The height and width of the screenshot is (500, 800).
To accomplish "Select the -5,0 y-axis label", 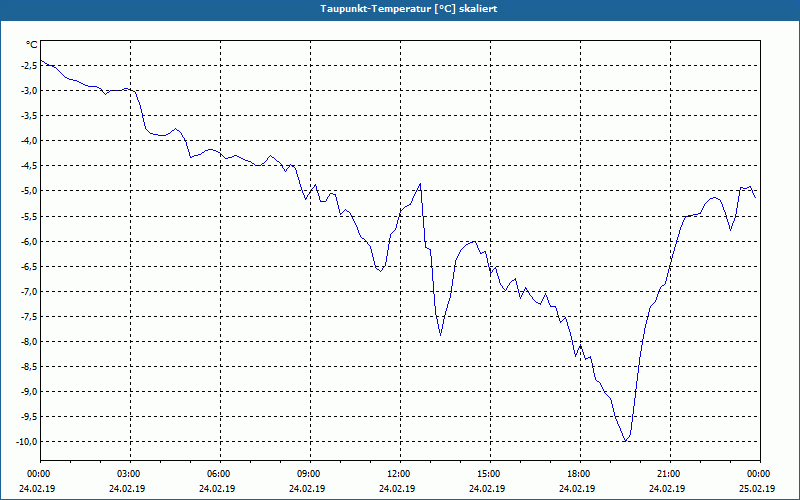I will tap(28, 191).
